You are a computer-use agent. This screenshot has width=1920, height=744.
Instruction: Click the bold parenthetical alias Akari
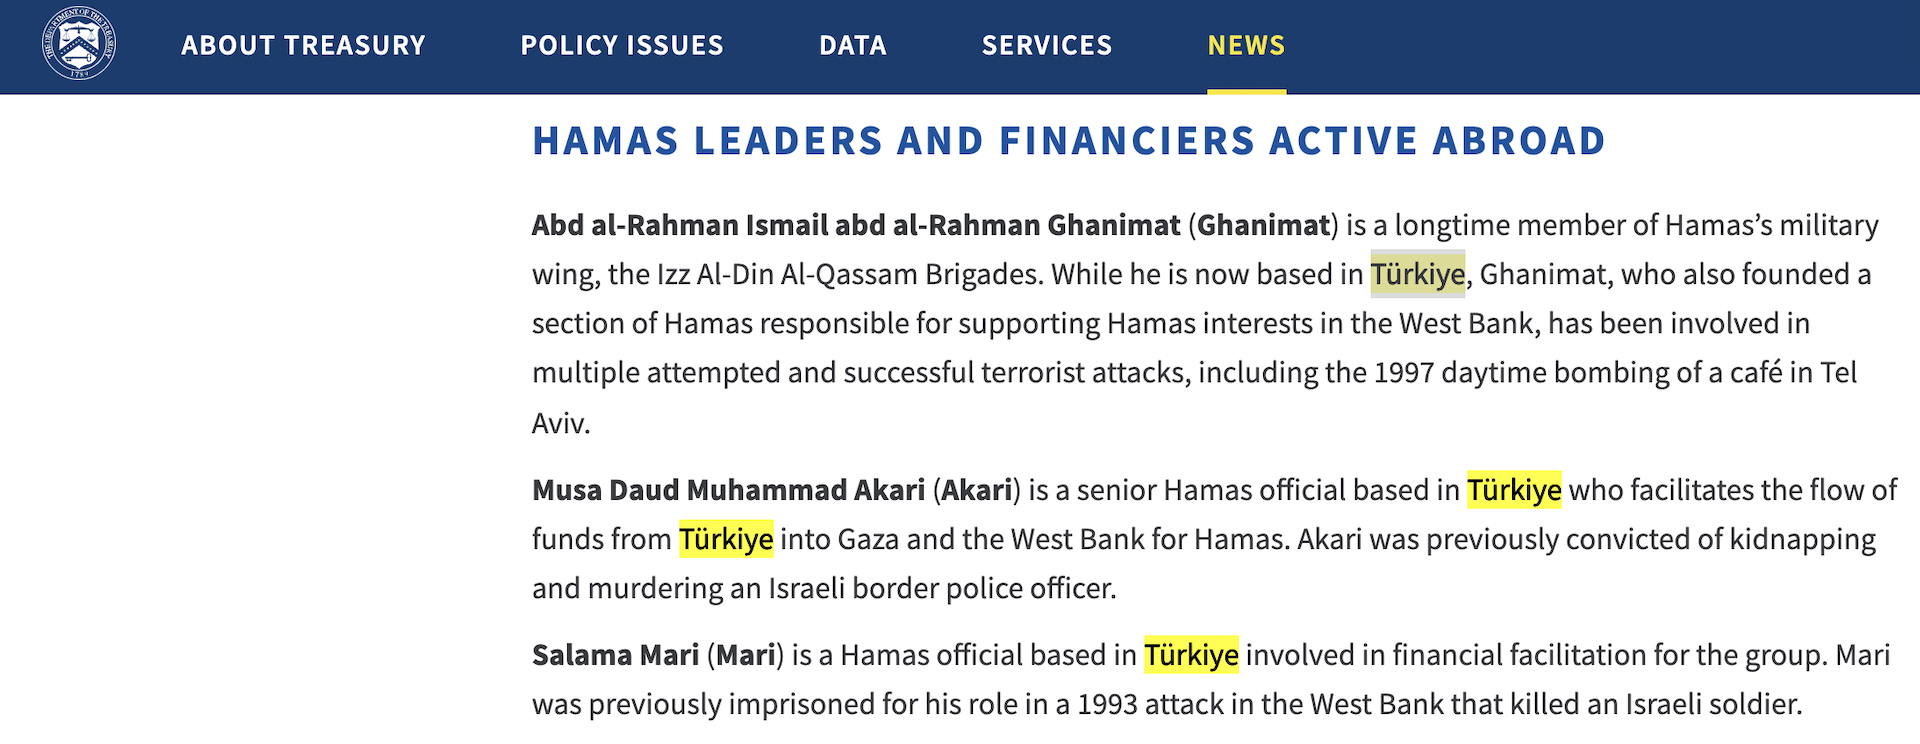(977, 490)
